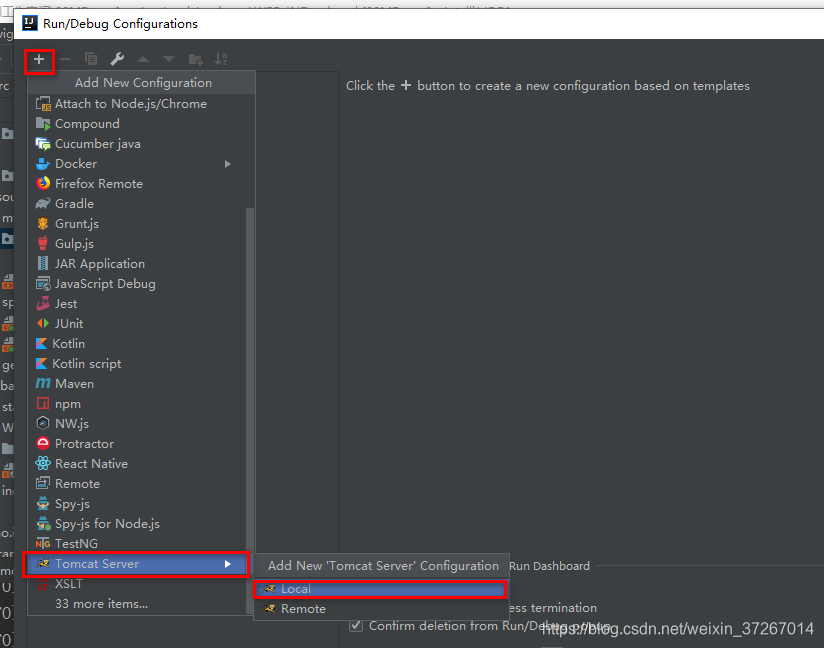
Task: Click the Kotlin script K icon
Action: click(42, 363)
